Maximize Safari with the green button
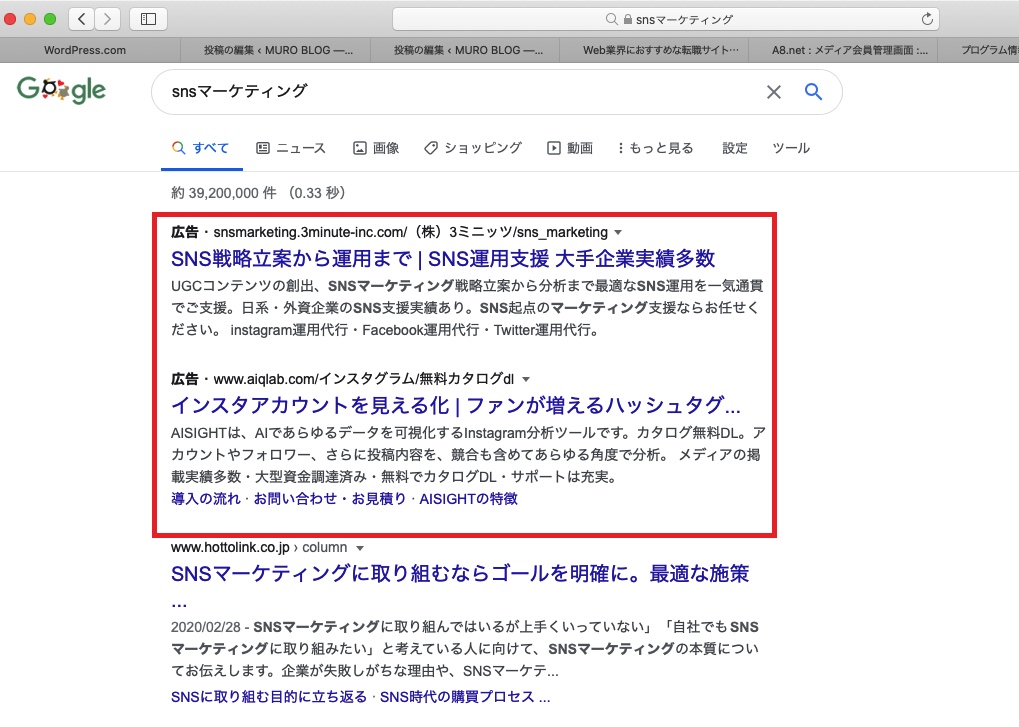Screen dimensions: 1019x727 tap(50, 19)
